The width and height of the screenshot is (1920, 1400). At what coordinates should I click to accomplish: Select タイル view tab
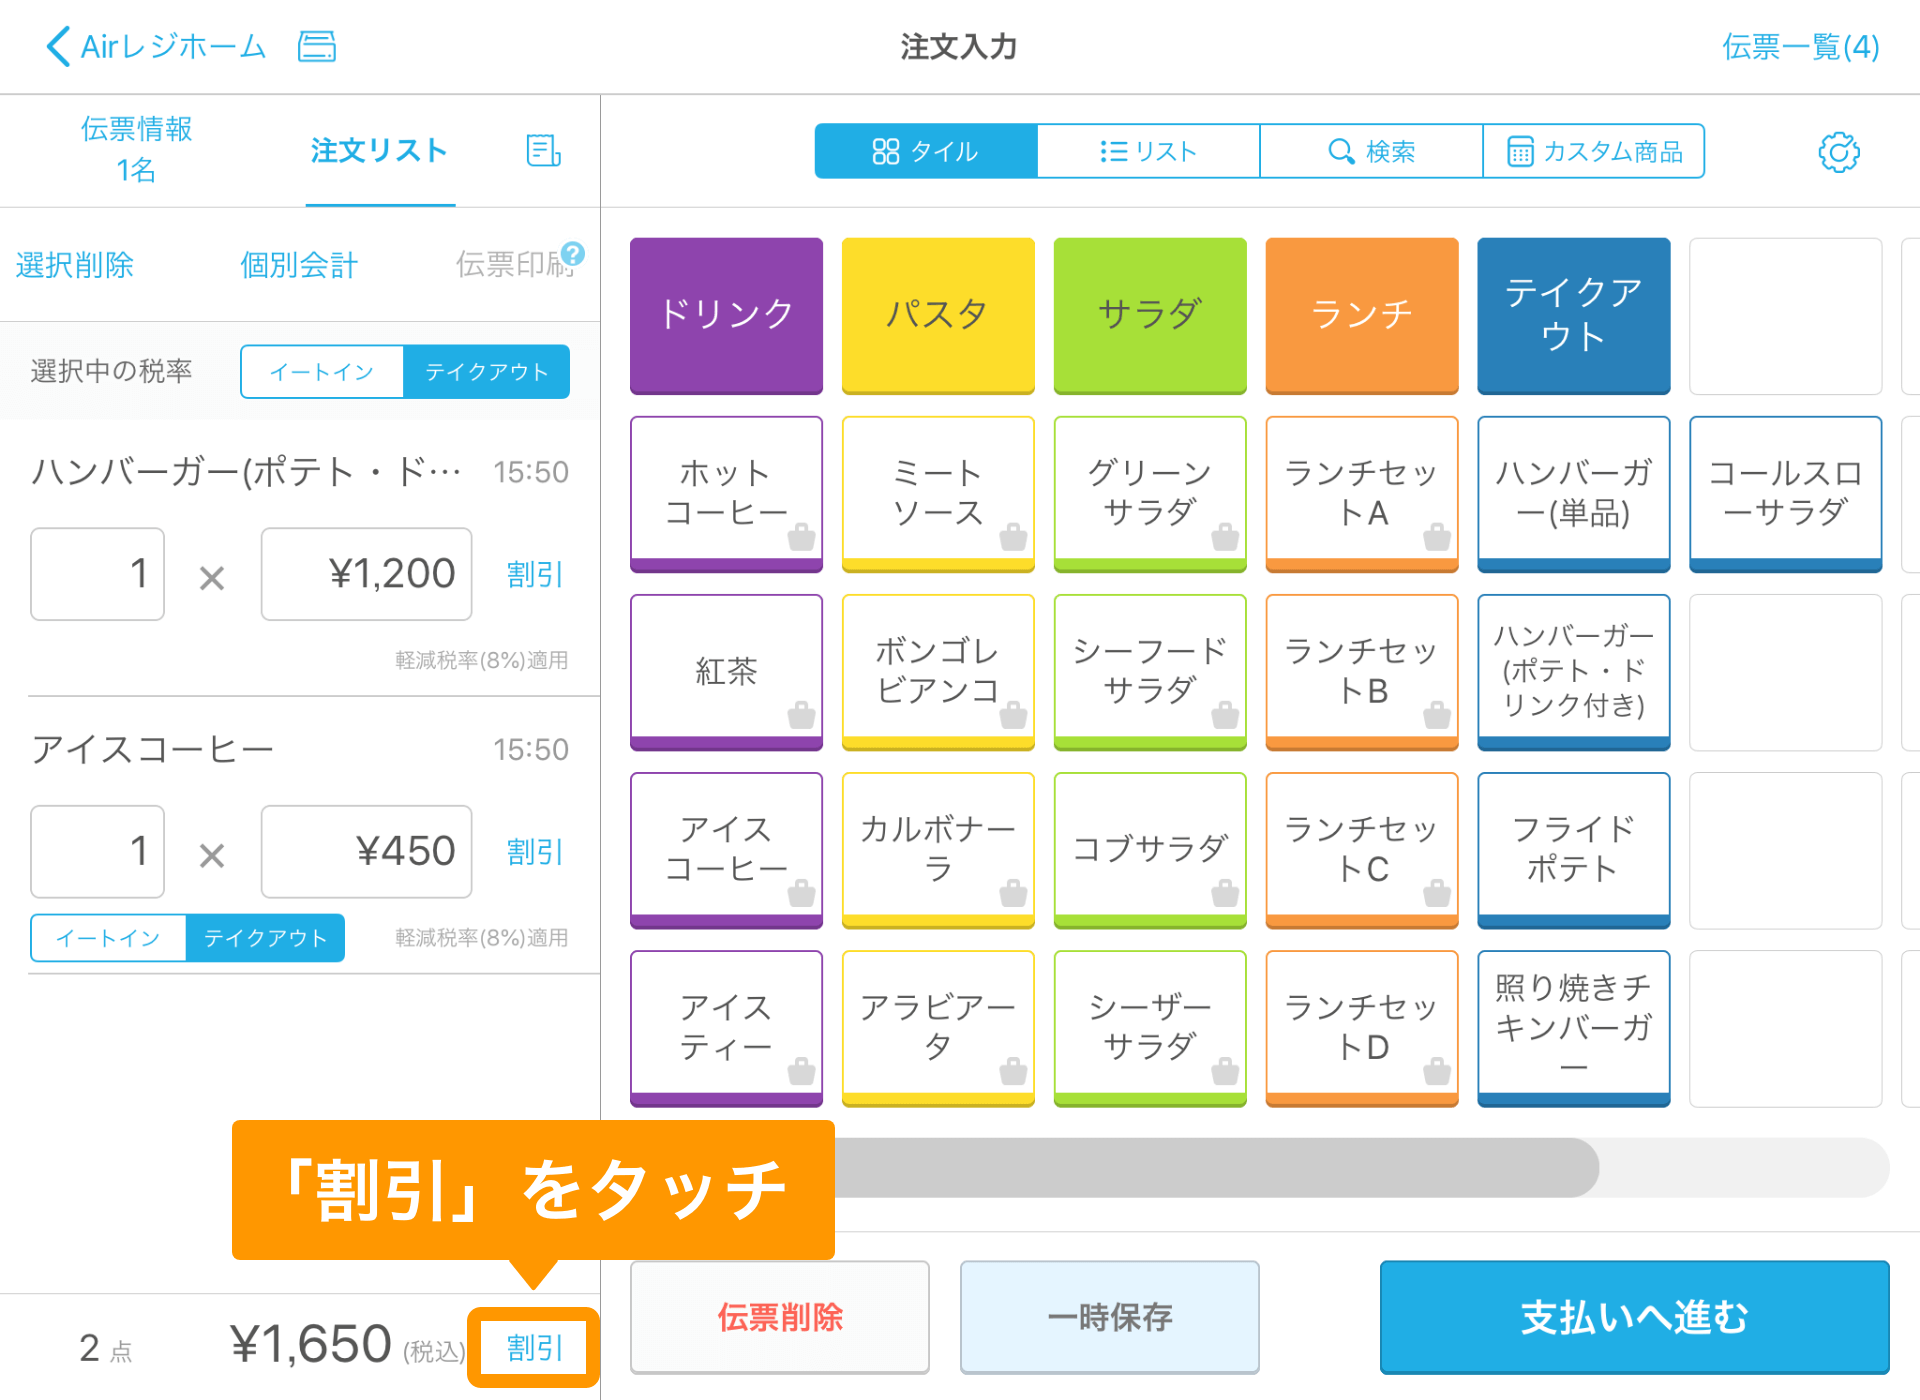click(925, 151)
